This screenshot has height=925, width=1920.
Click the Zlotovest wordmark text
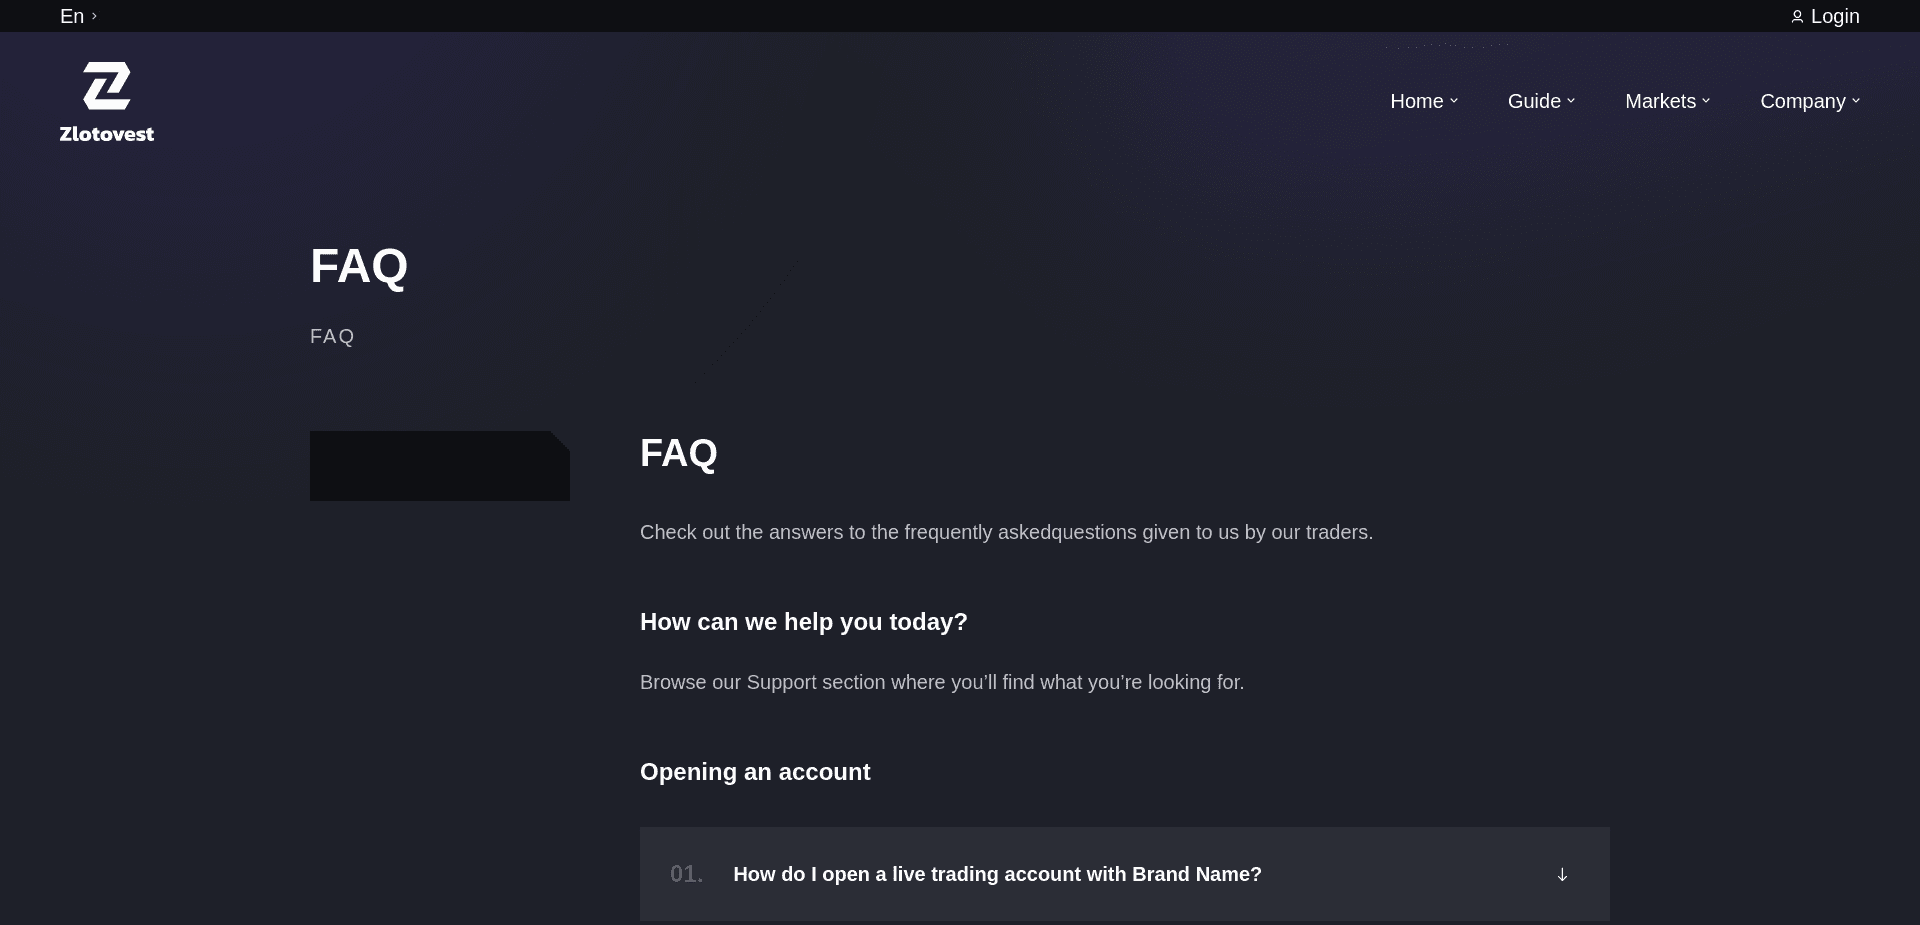(x=107, y=134)
